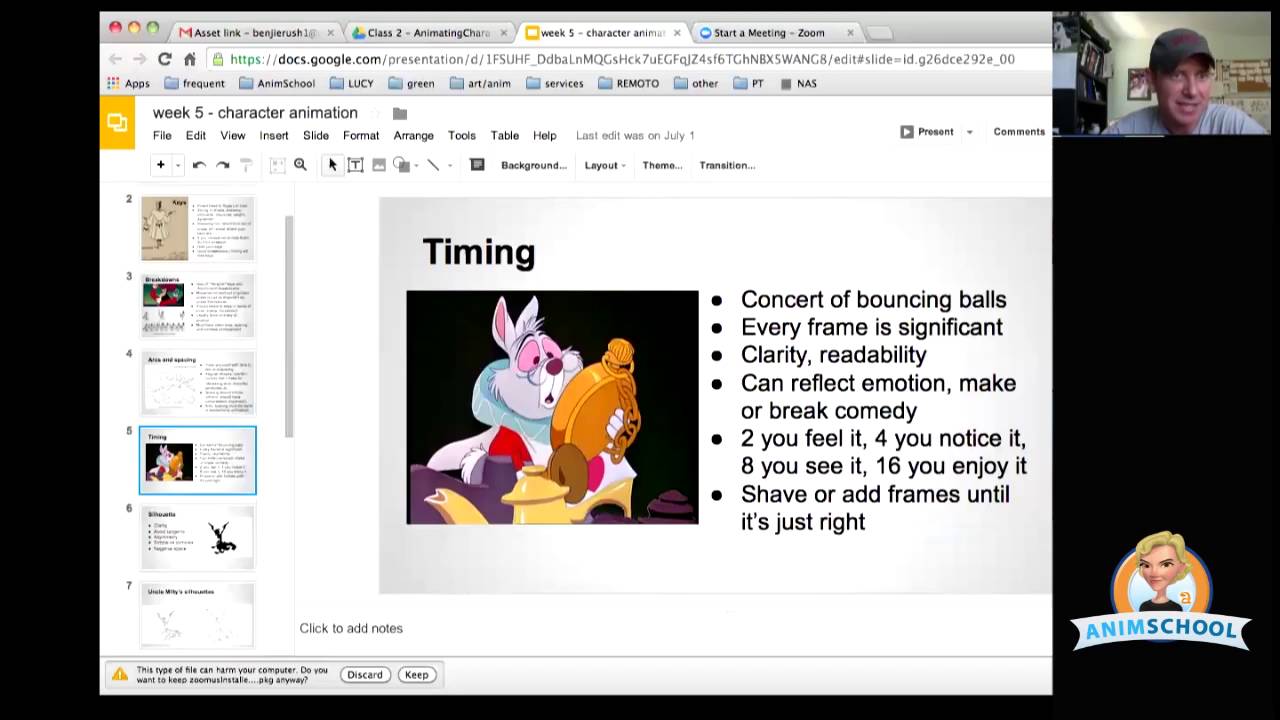Click to add speaker notes
Viewport: 1280px width, 720px height.
point(351,628)
